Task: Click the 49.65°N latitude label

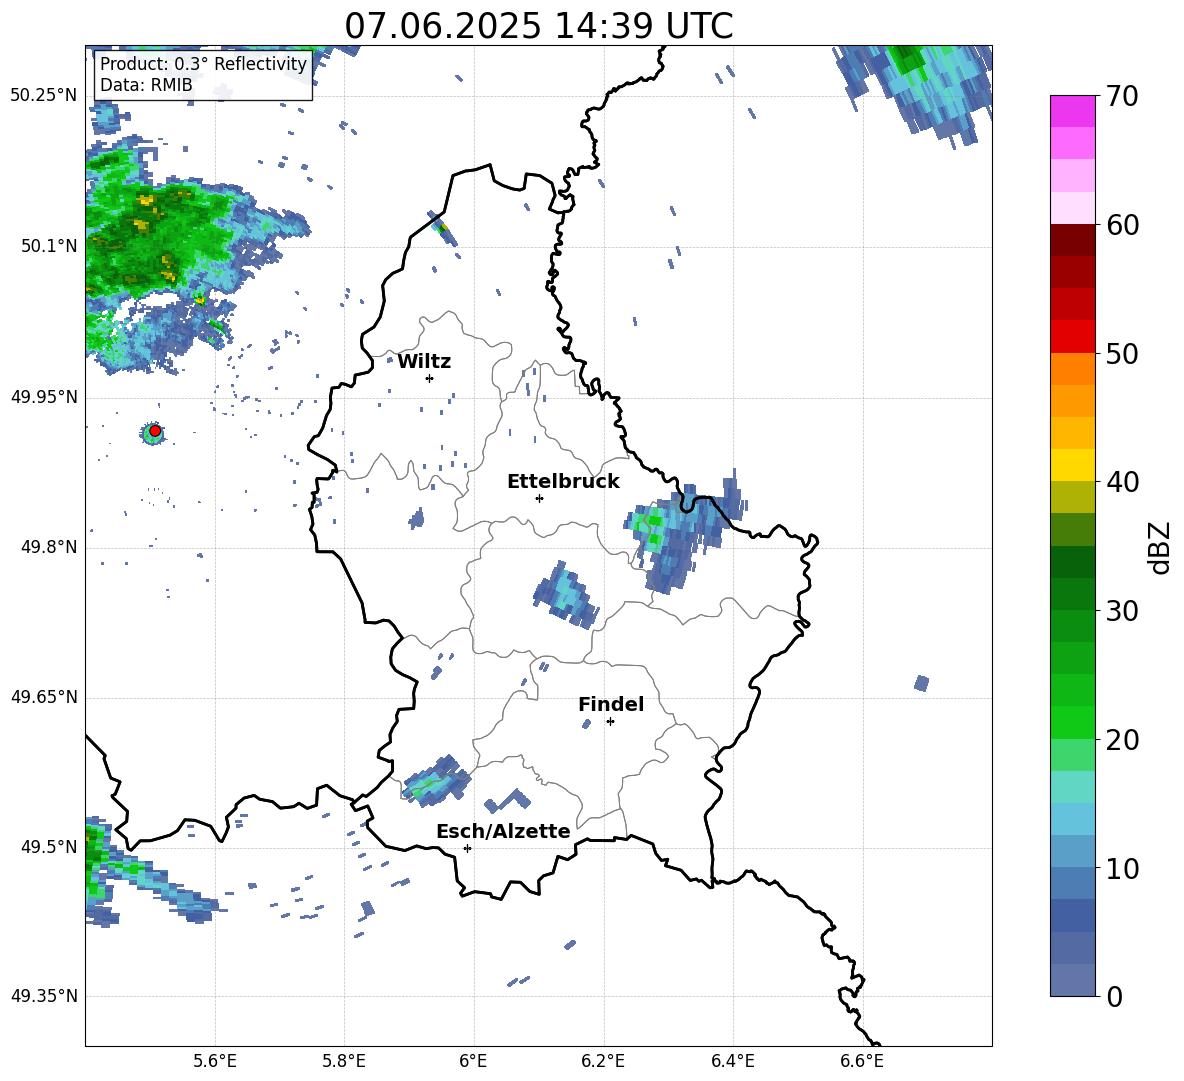Action: click(44, 697)
